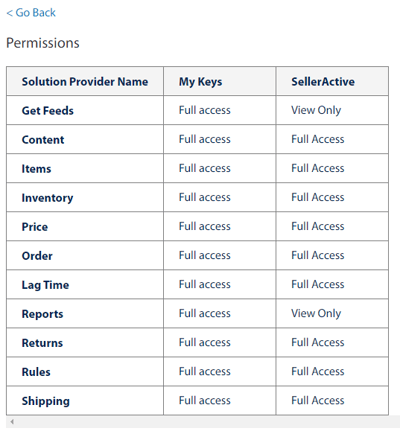This screenshot has height=434, width=400.
Task: Click the Order row label
Action: [x=37, y=256]
